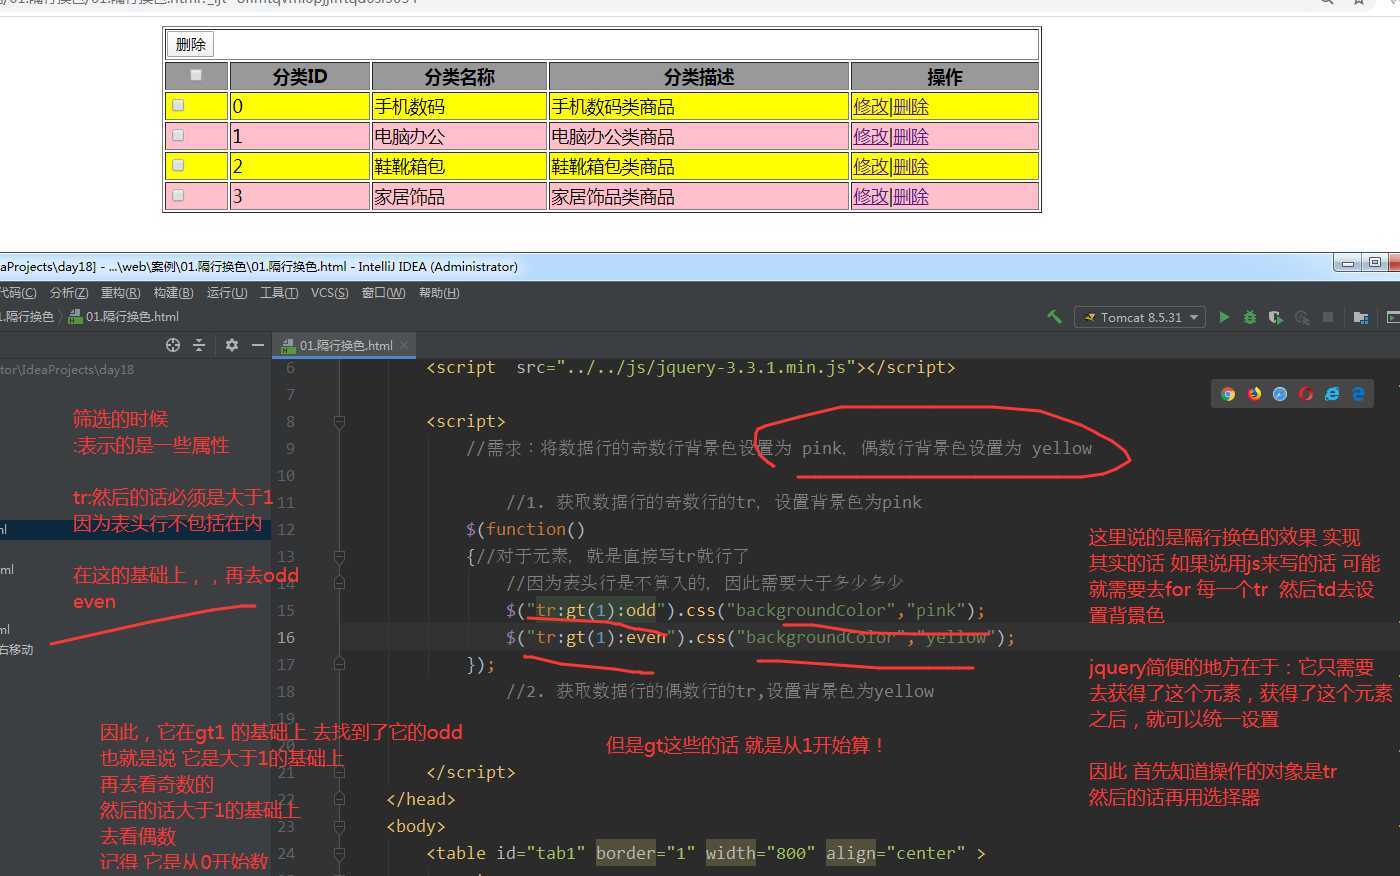Switch to the 01.隔行换色.html editor tab
The width and height of the screenshot is (1400, 876).
345,345
